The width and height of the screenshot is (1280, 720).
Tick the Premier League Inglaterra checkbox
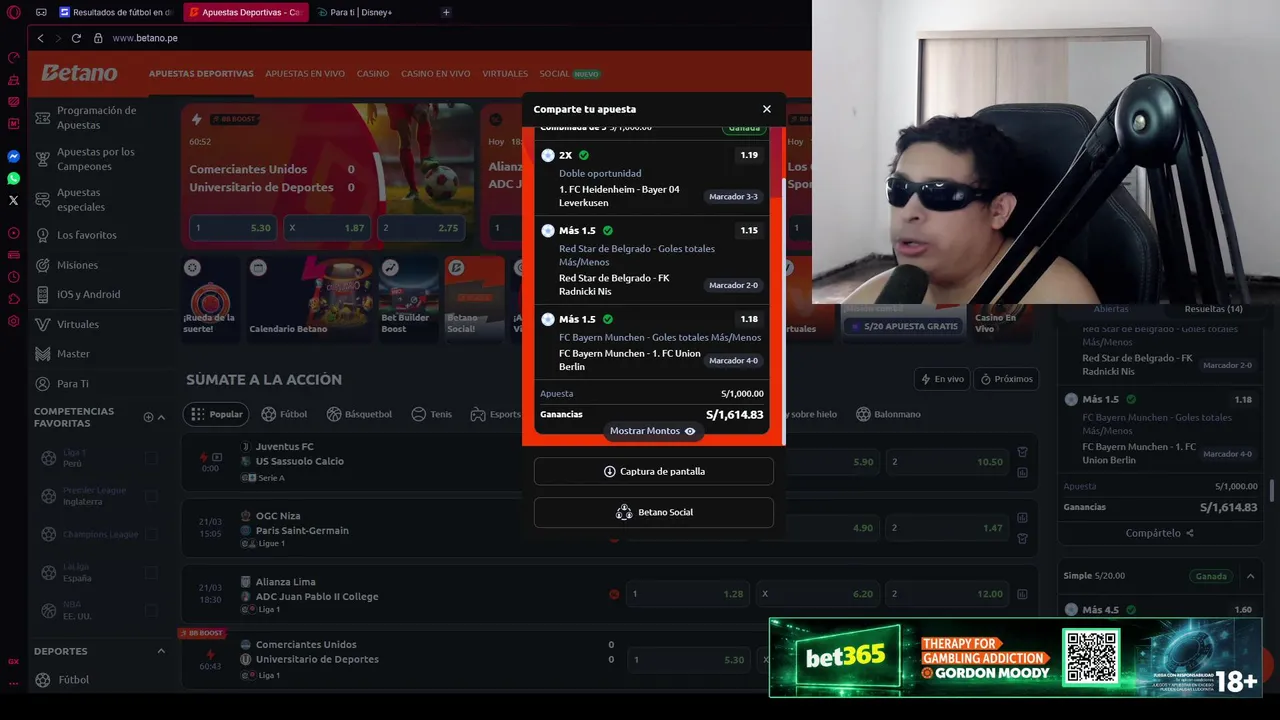[x=151, y=496]
